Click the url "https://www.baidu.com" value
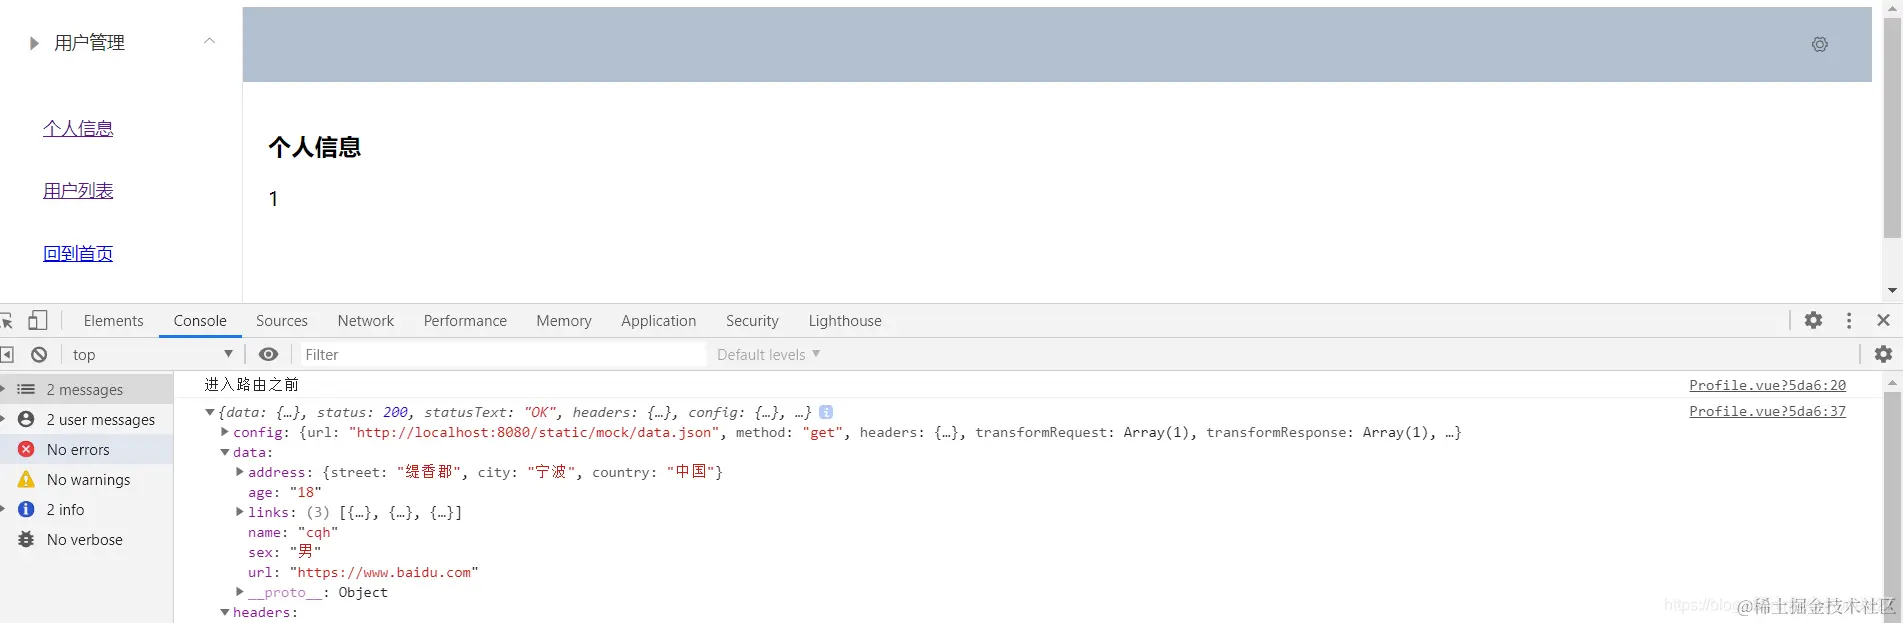Image resolution: width=1903 pixels, height=623 pixels. point(384,572)
